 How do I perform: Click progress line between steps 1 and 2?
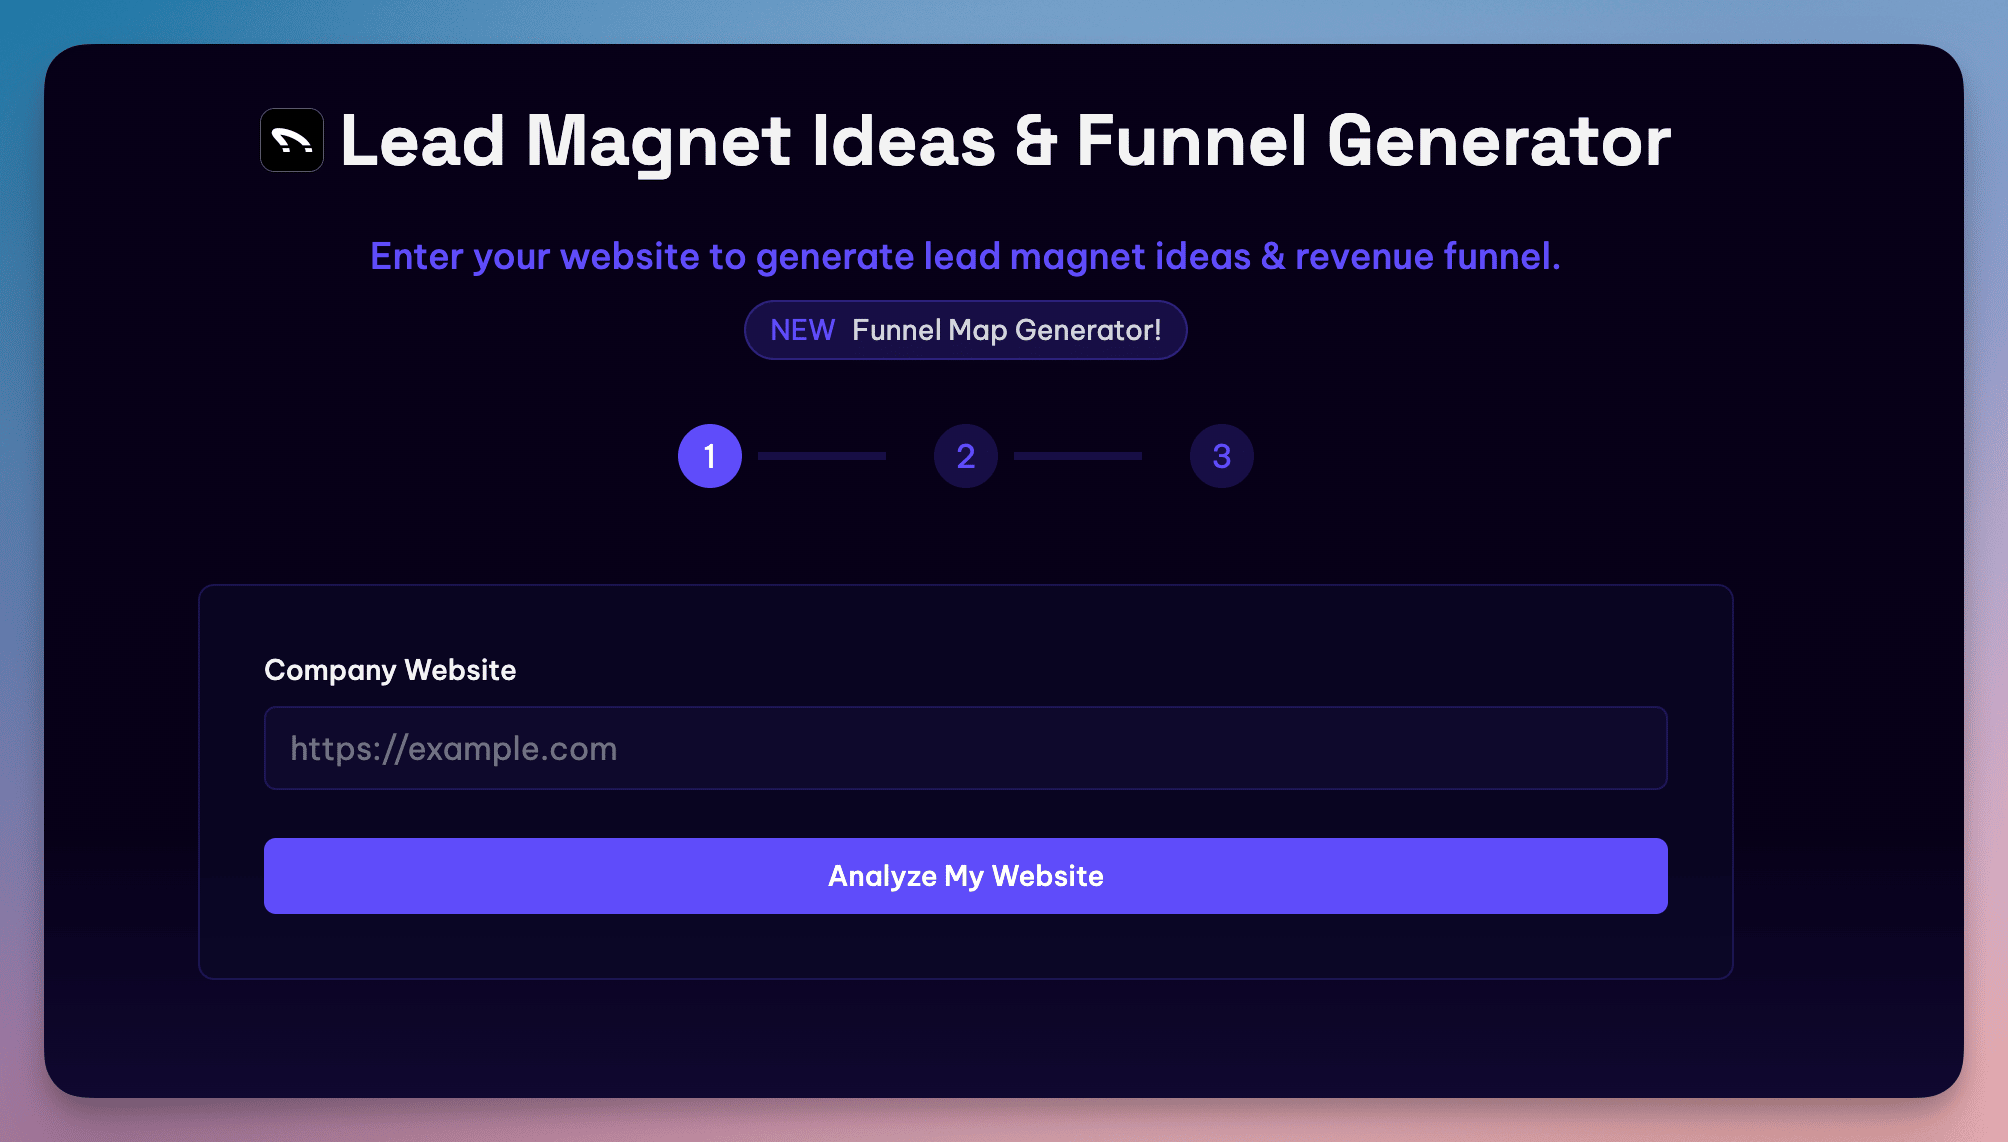[822, 456]
